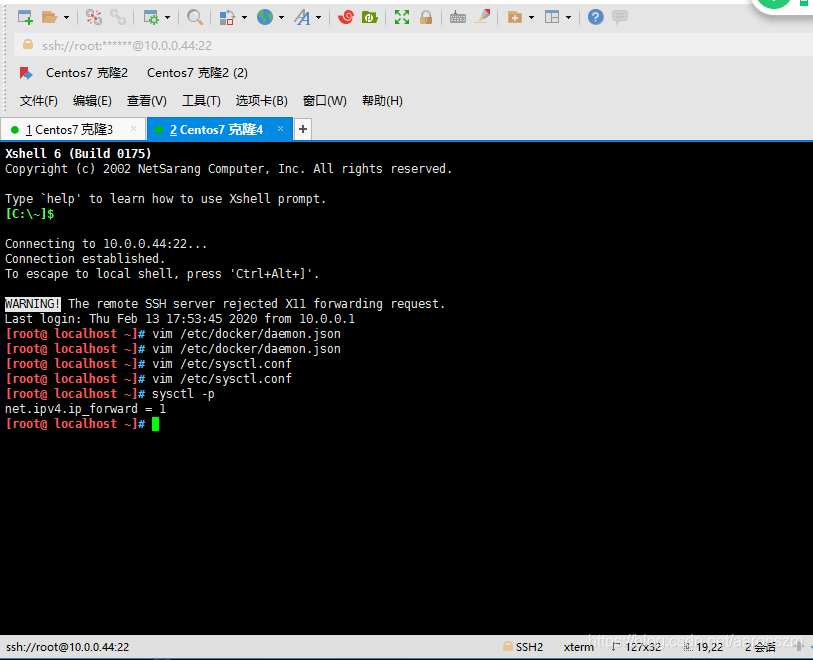Viewport: 813px width, 660px height.
Task: Open quick link Centos7 克隆2 (2)
Action: click(x=197, y=73)
